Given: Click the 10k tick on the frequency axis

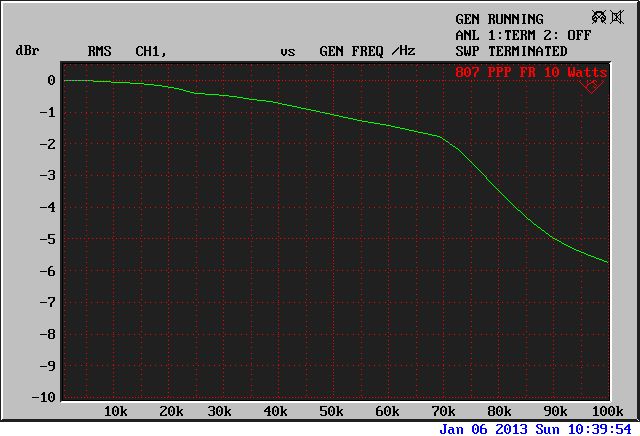Looking at the screenshot, I should click(116, 411).
